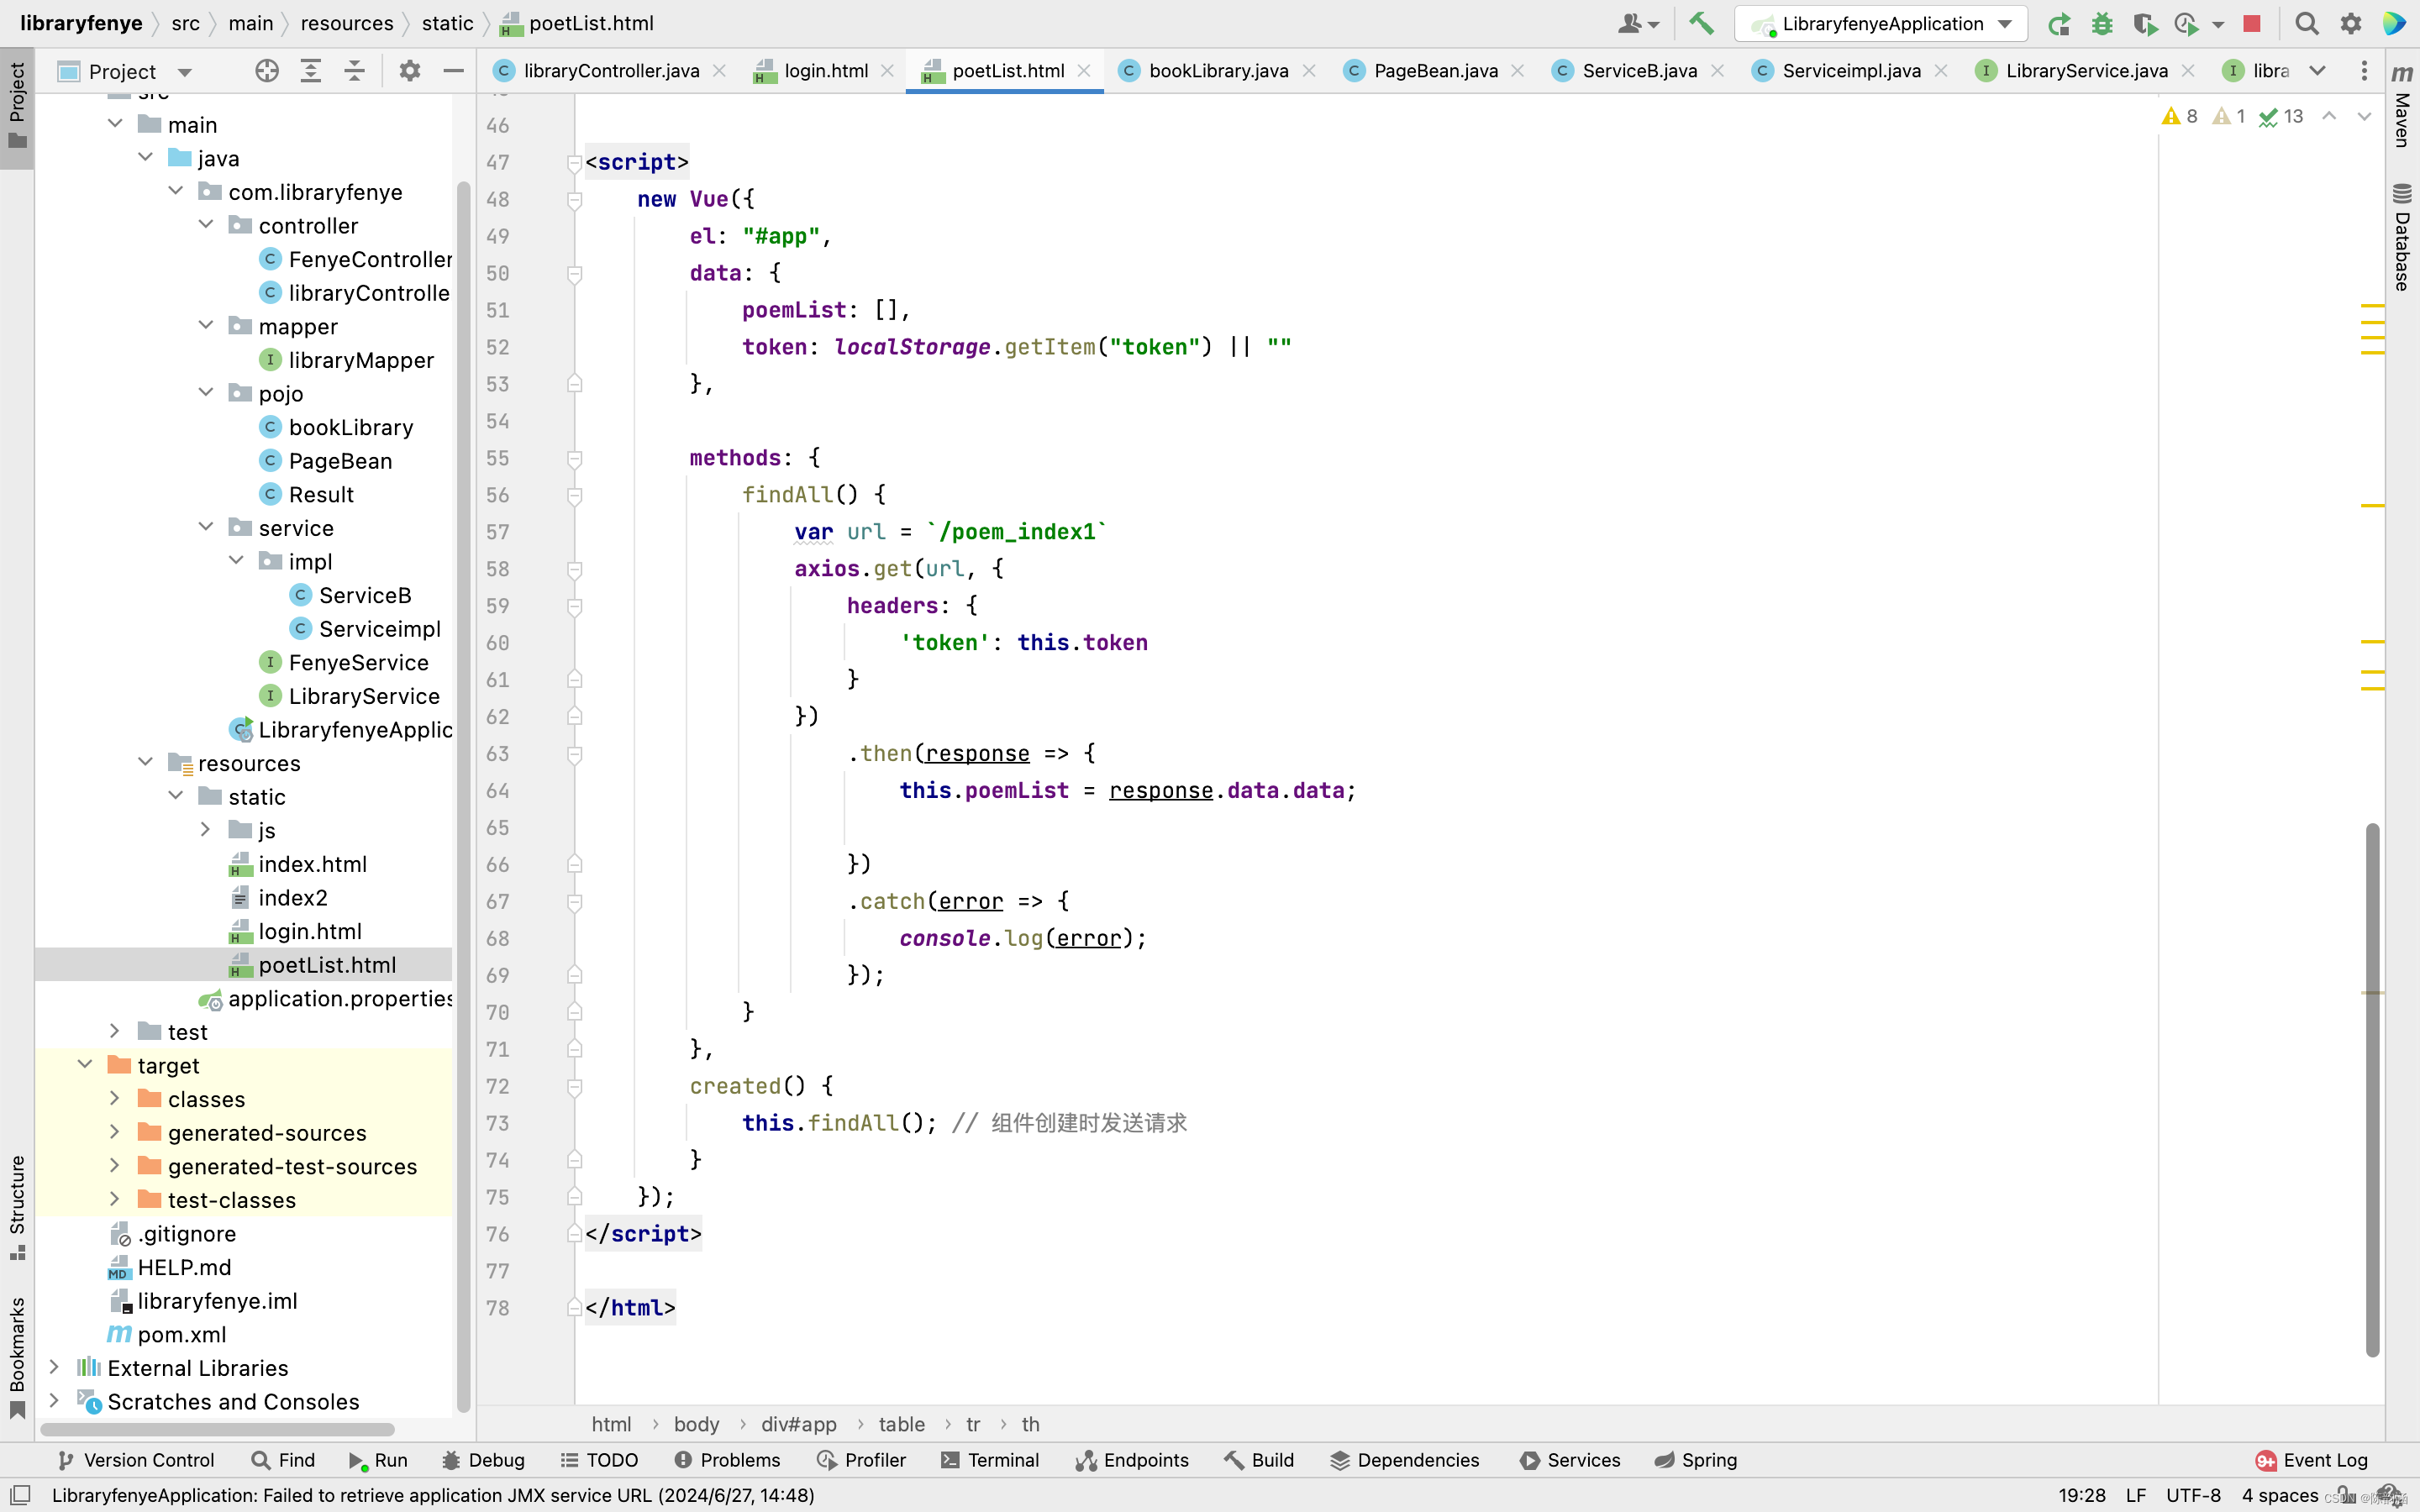Collapse the target folder
The image size is (2420, 1512).
pyautogui.click(x=85, y=1065)
